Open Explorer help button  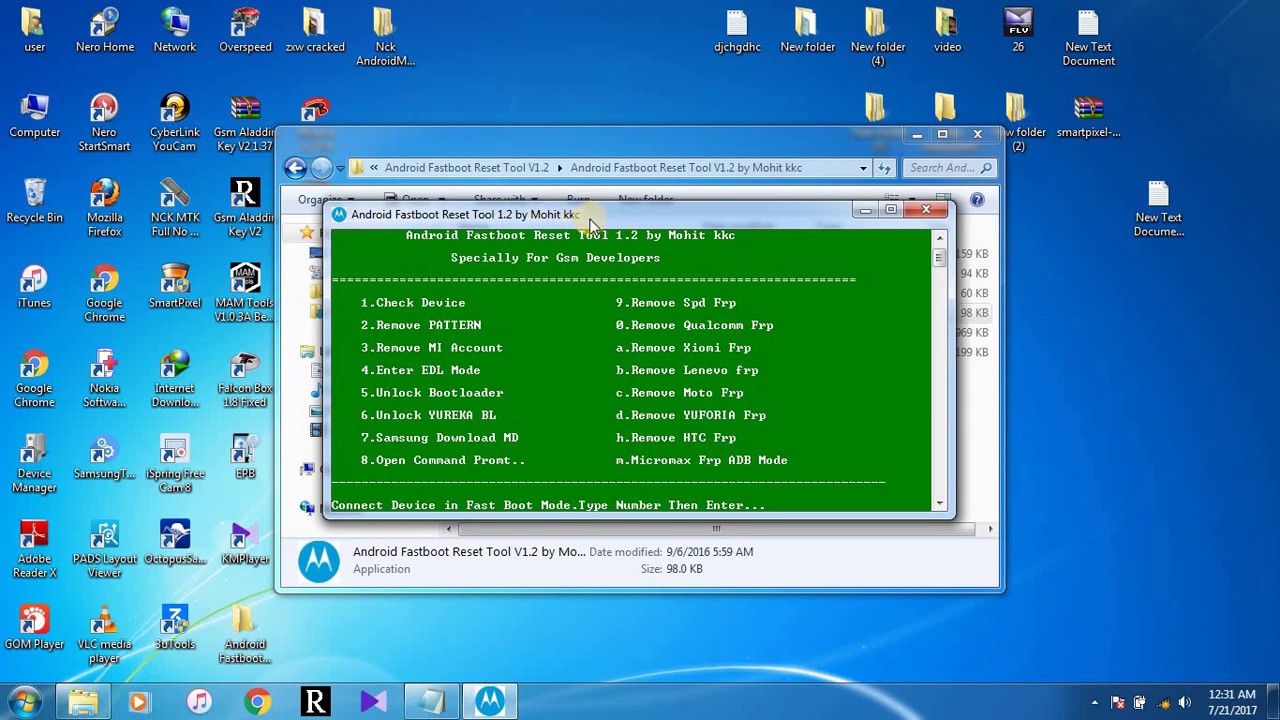977,199
